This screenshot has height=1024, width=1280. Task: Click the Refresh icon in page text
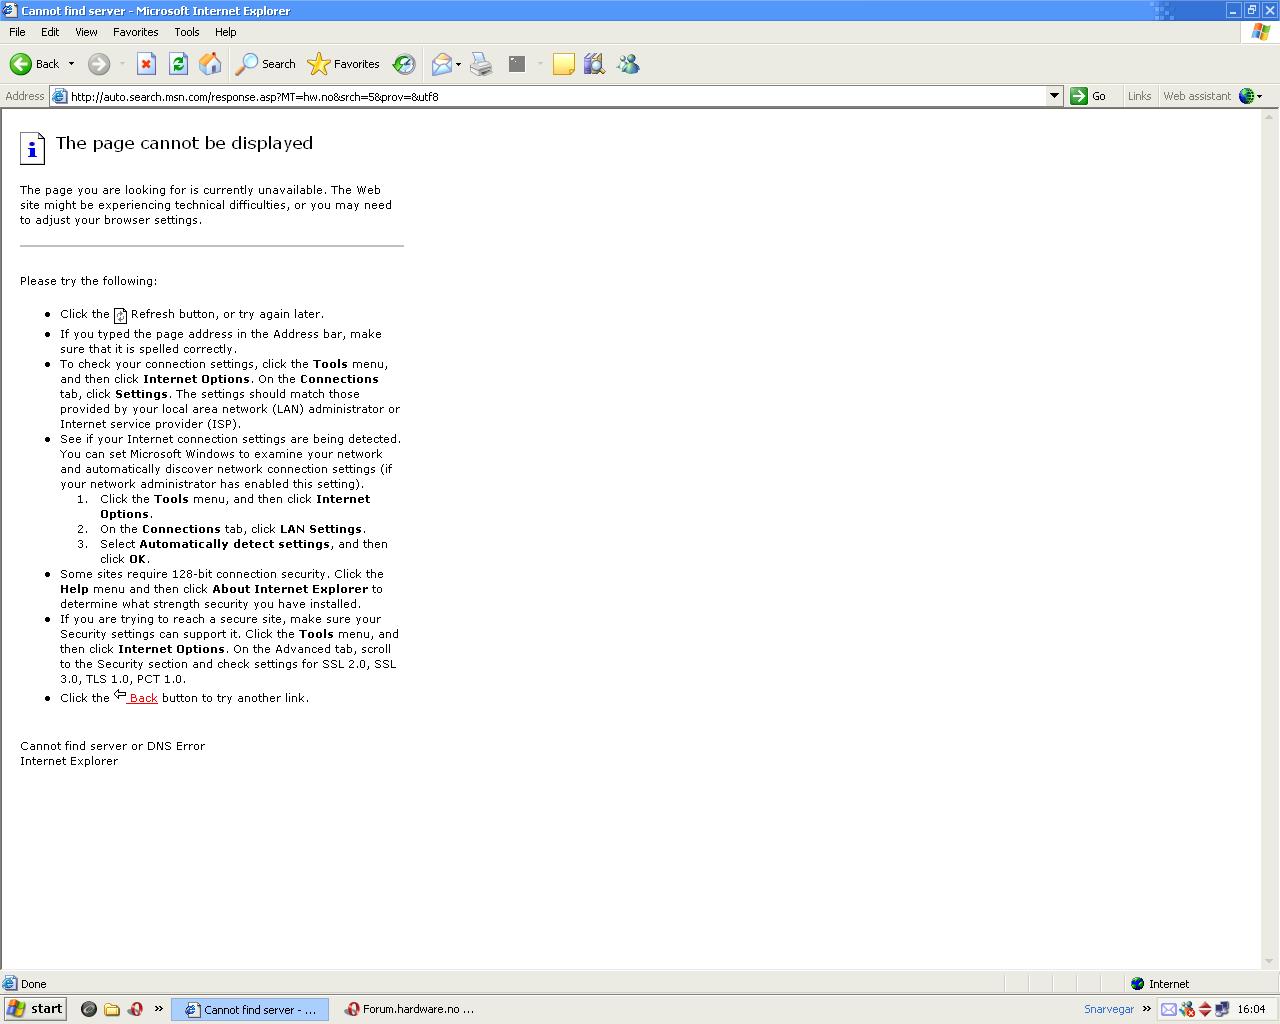tap(120, 315)
